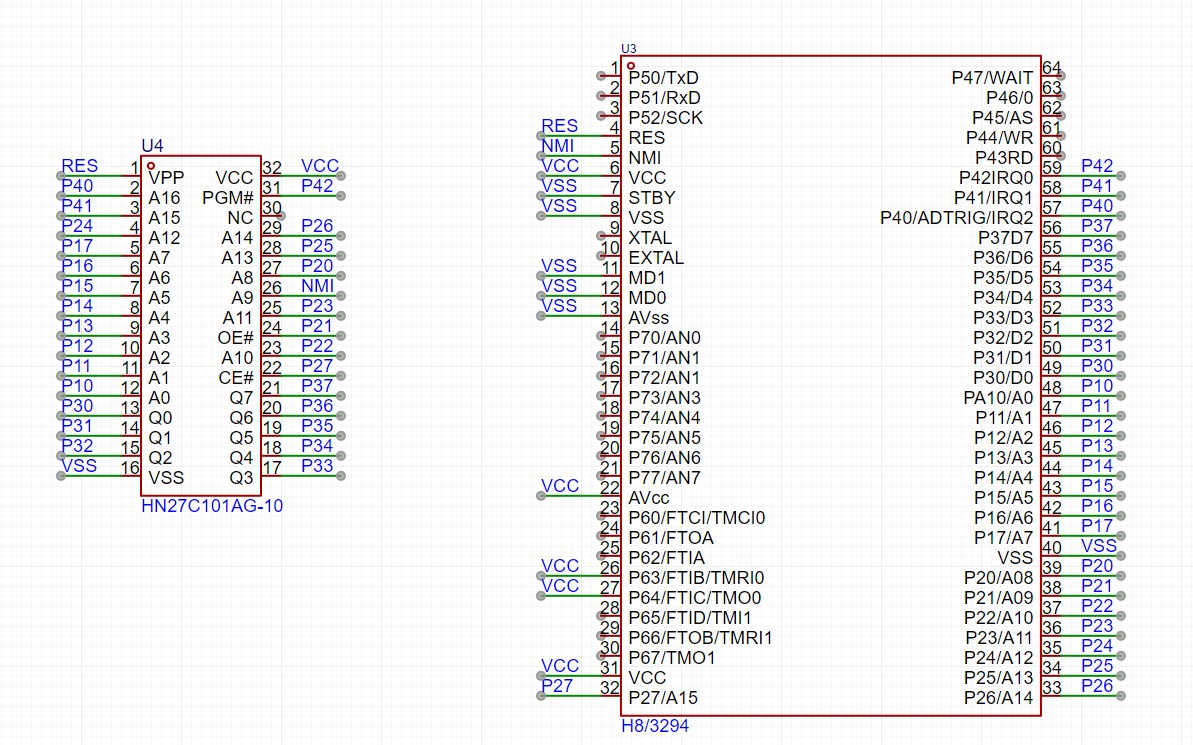Select the P27/A15 pin on U3
The image size is (1193, 745).
pyautogui.click(x=663, y=698)
